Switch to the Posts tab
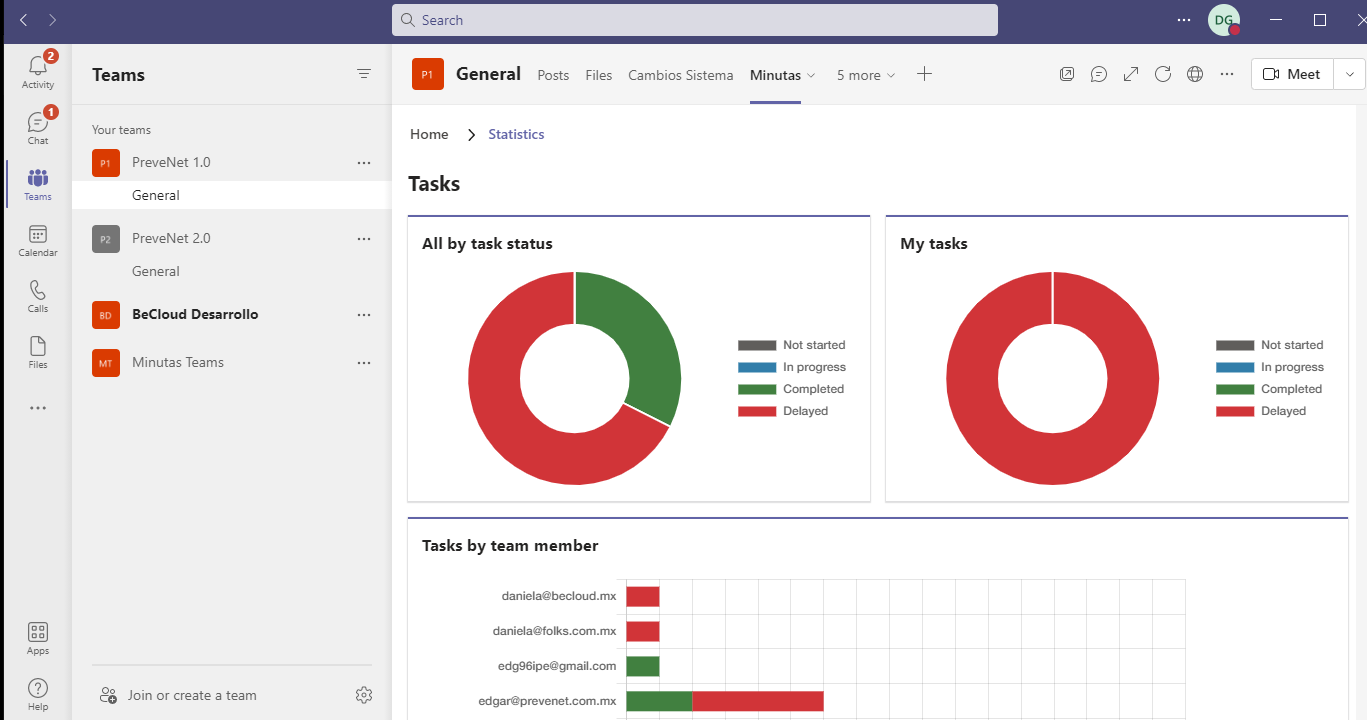 point(553,75)
